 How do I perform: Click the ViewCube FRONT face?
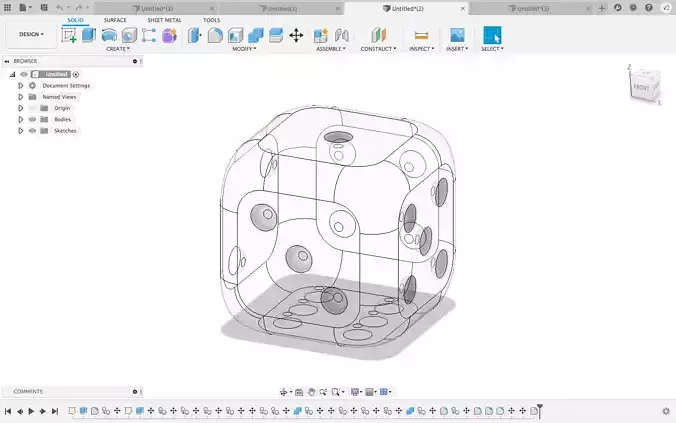point(641,88)
